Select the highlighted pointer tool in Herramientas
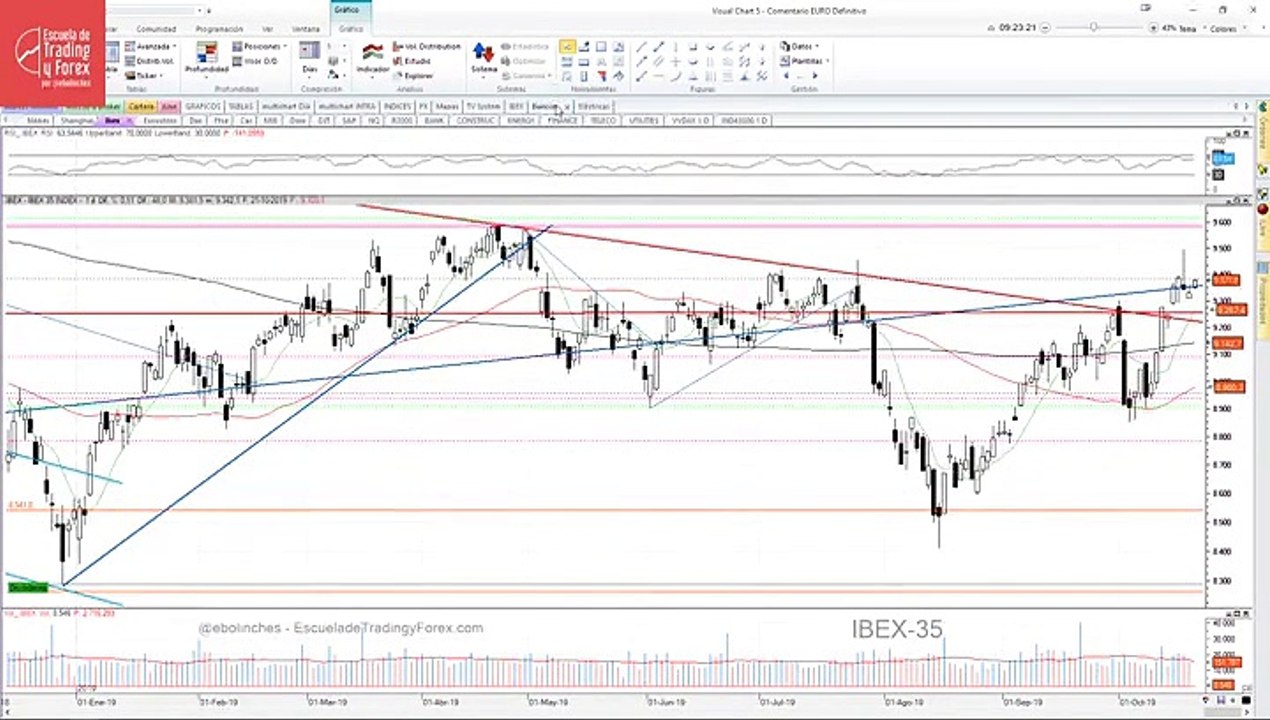The image size is (1270, 720). pos(567,46)
